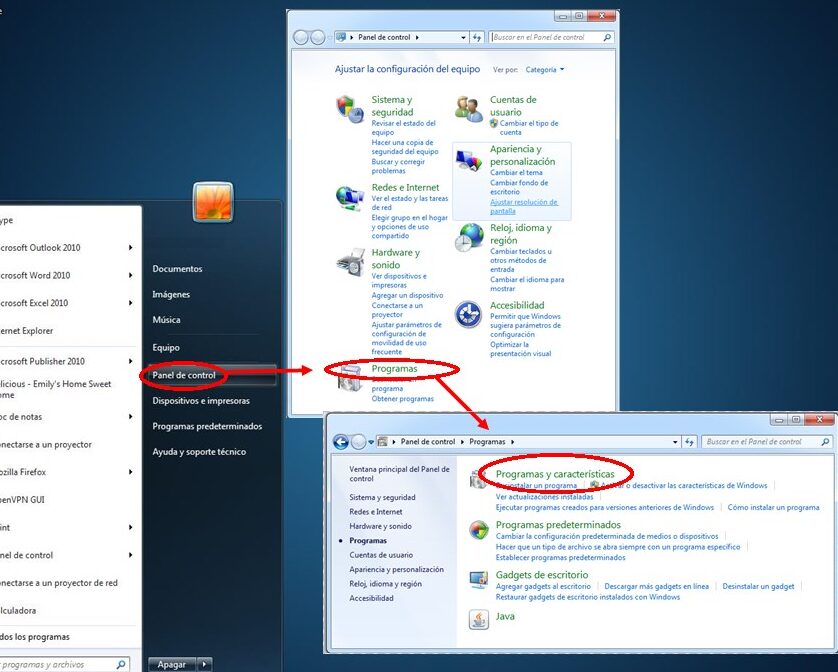Click the Accesibilidad icon
The width and height of the screenshot is (838, 672).
point(468,314)
